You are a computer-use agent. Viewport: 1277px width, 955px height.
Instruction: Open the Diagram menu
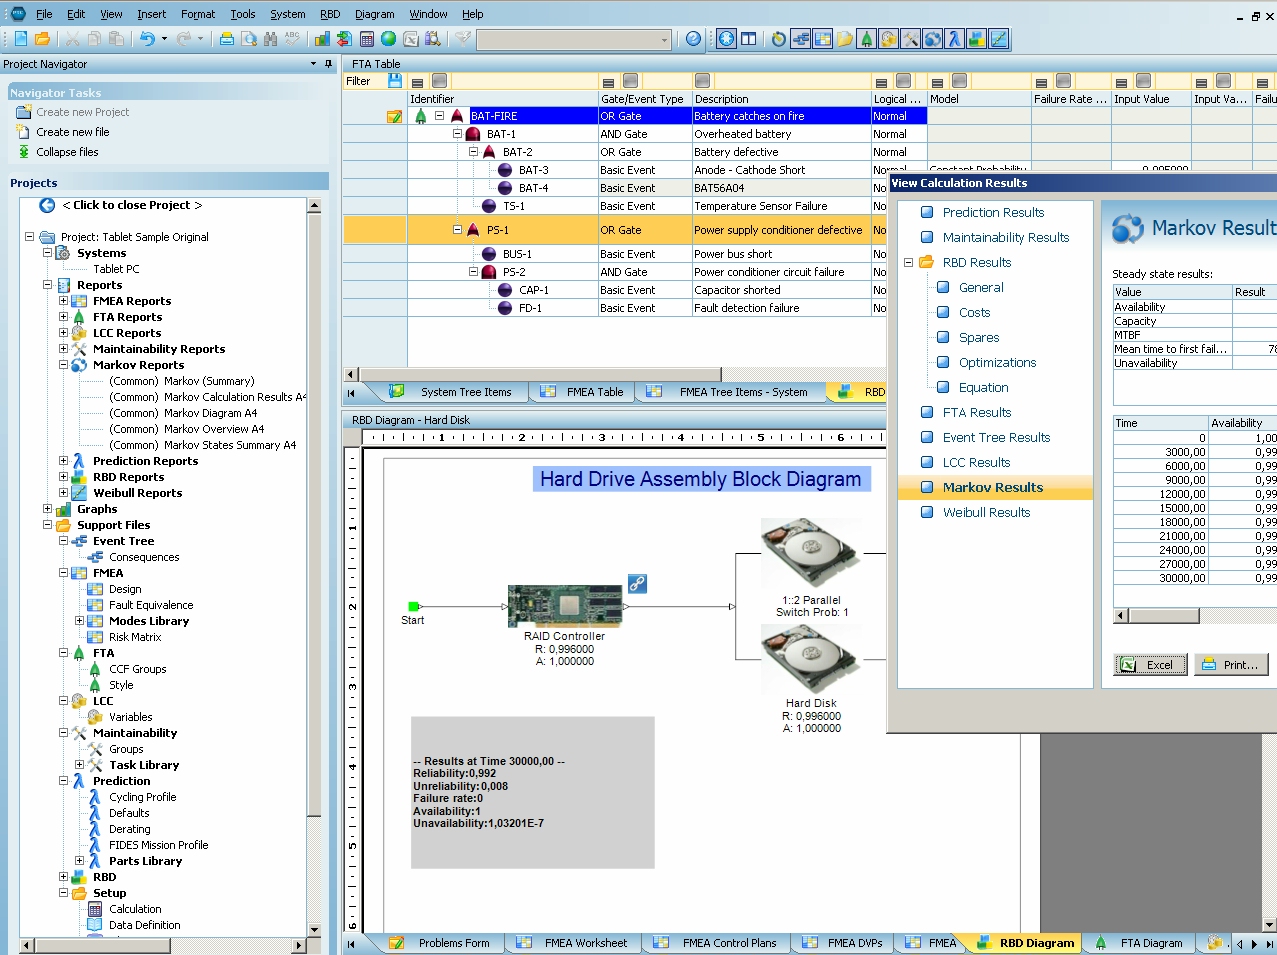coord(374,14)
